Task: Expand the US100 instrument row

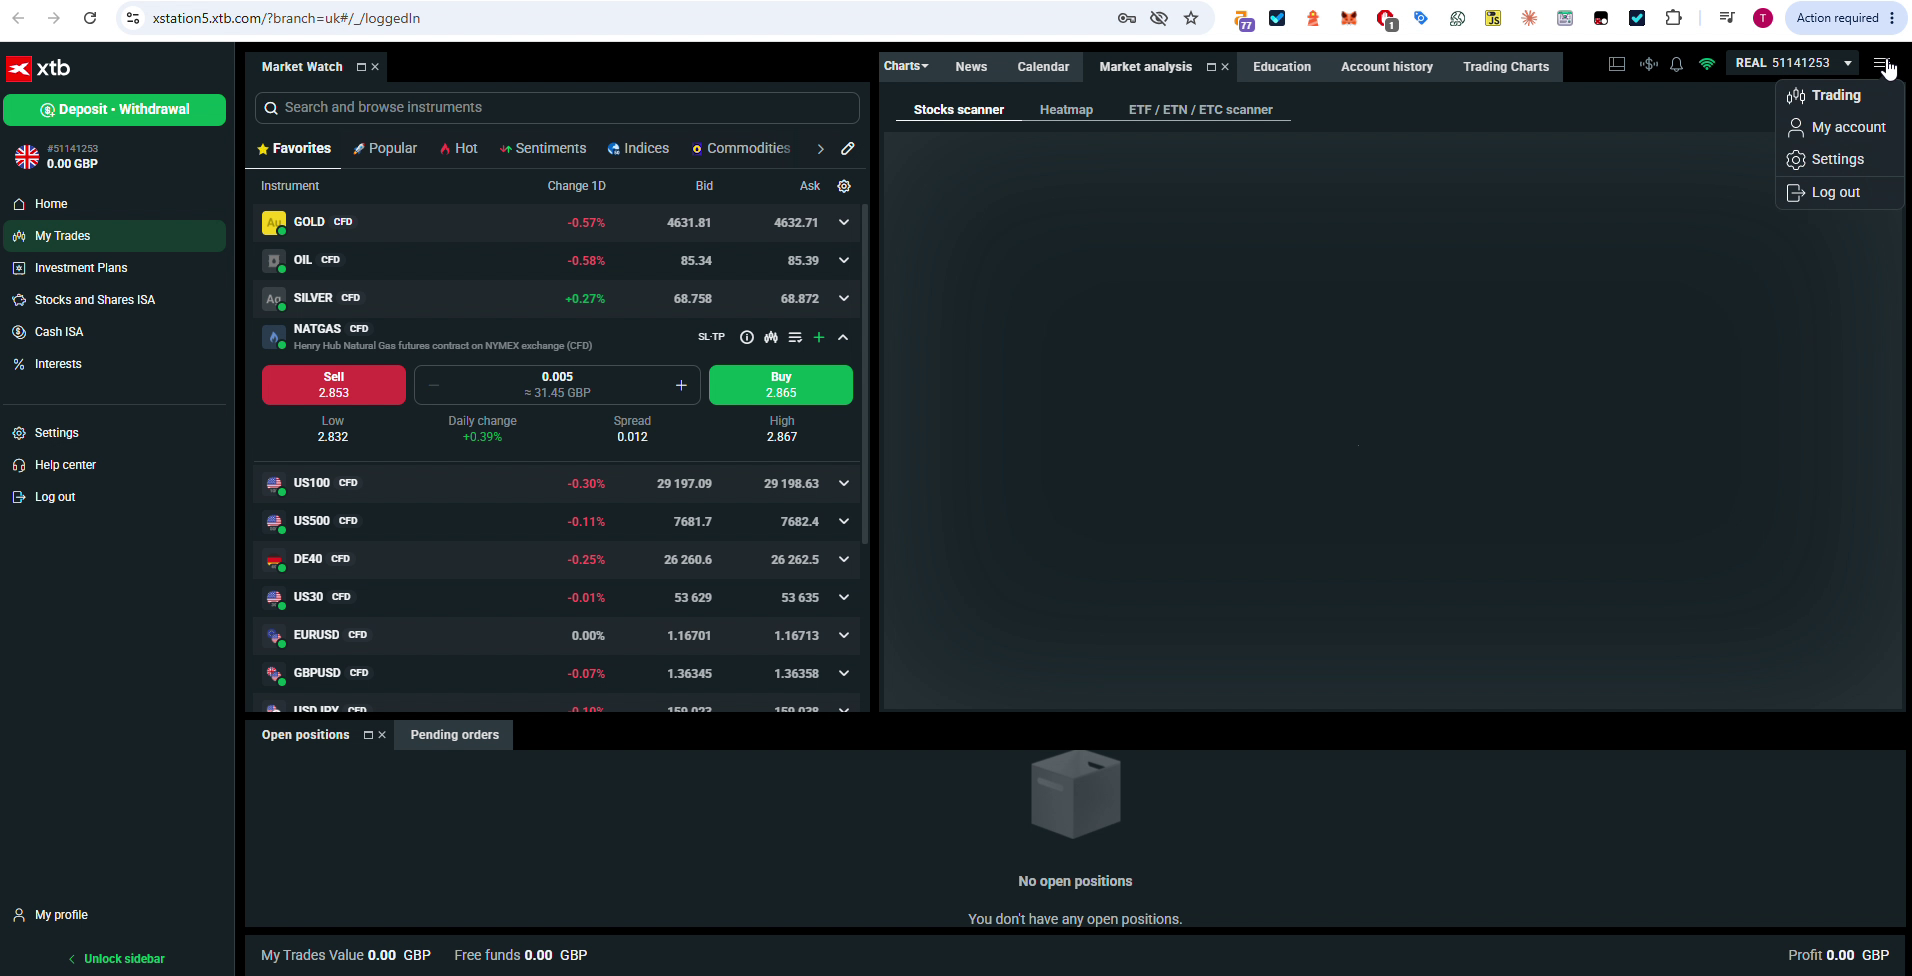Action: pos(844,483)
